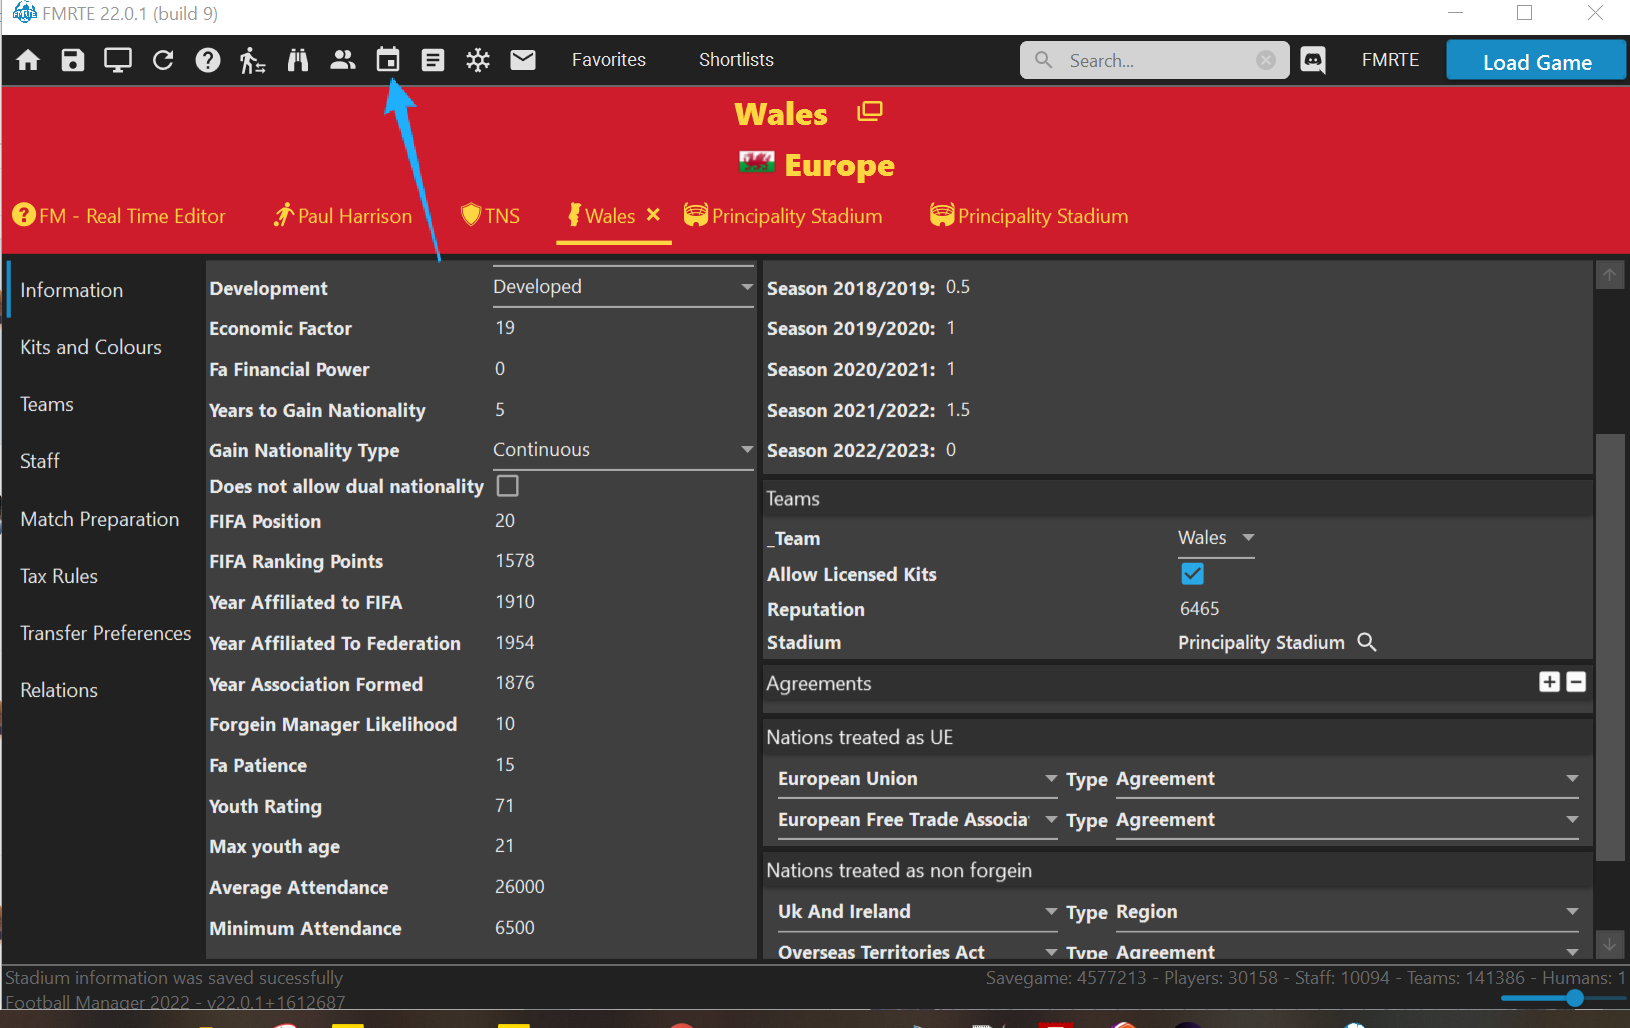Switch to TNS tab
The width and height of the screenshot is (1630, 1028).
pyautogui.click(x=490, y=216)
